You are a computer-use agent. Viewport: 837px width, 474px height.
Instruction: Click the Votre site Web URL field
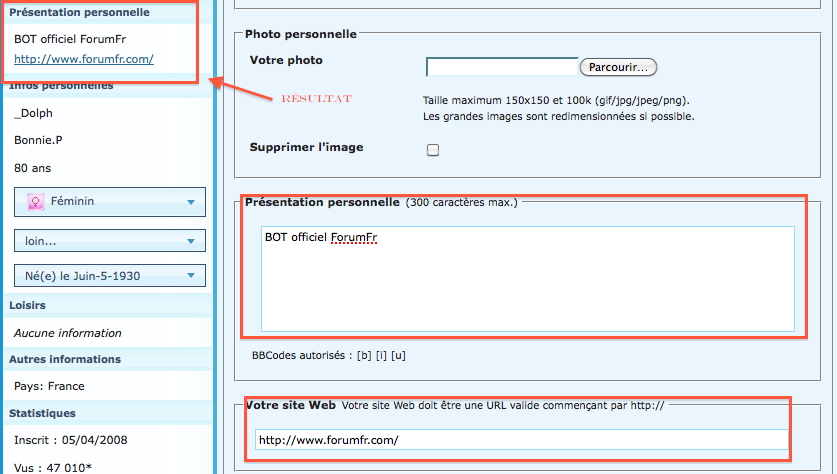coord(522,440)
